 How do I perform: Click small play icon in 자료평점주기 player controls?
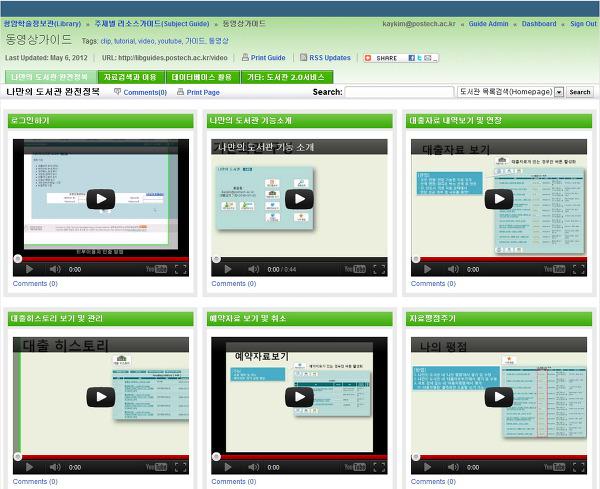[x=427, y=467]
